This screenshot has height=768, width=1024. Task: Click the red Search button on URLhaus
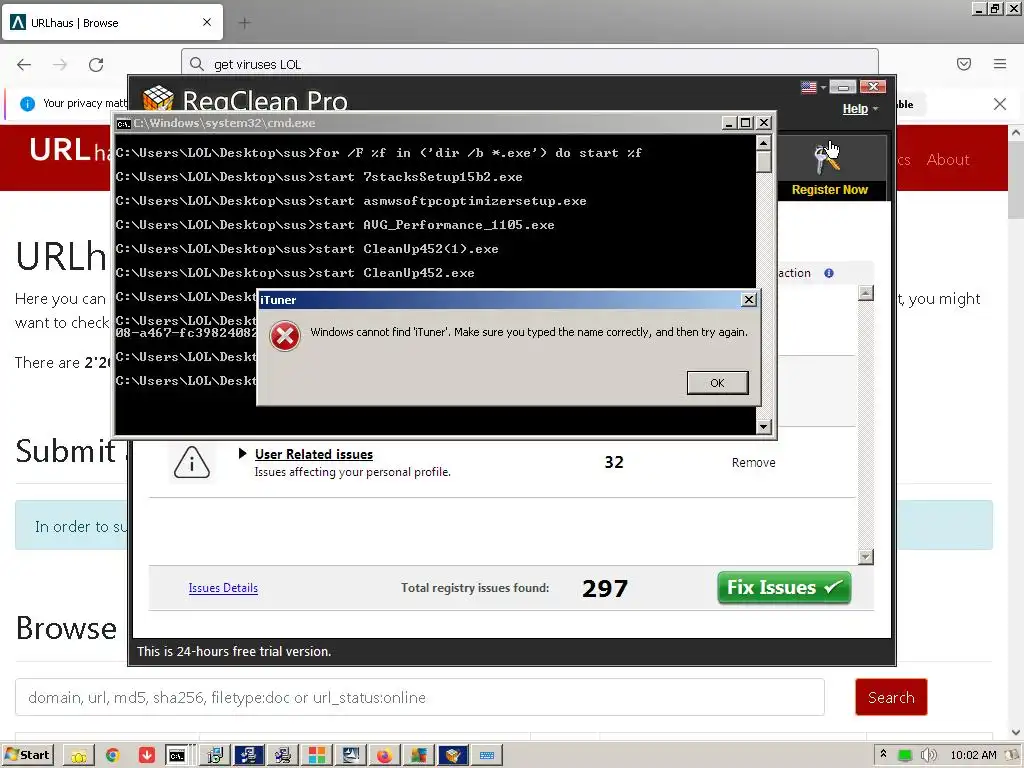pos(891,697)
